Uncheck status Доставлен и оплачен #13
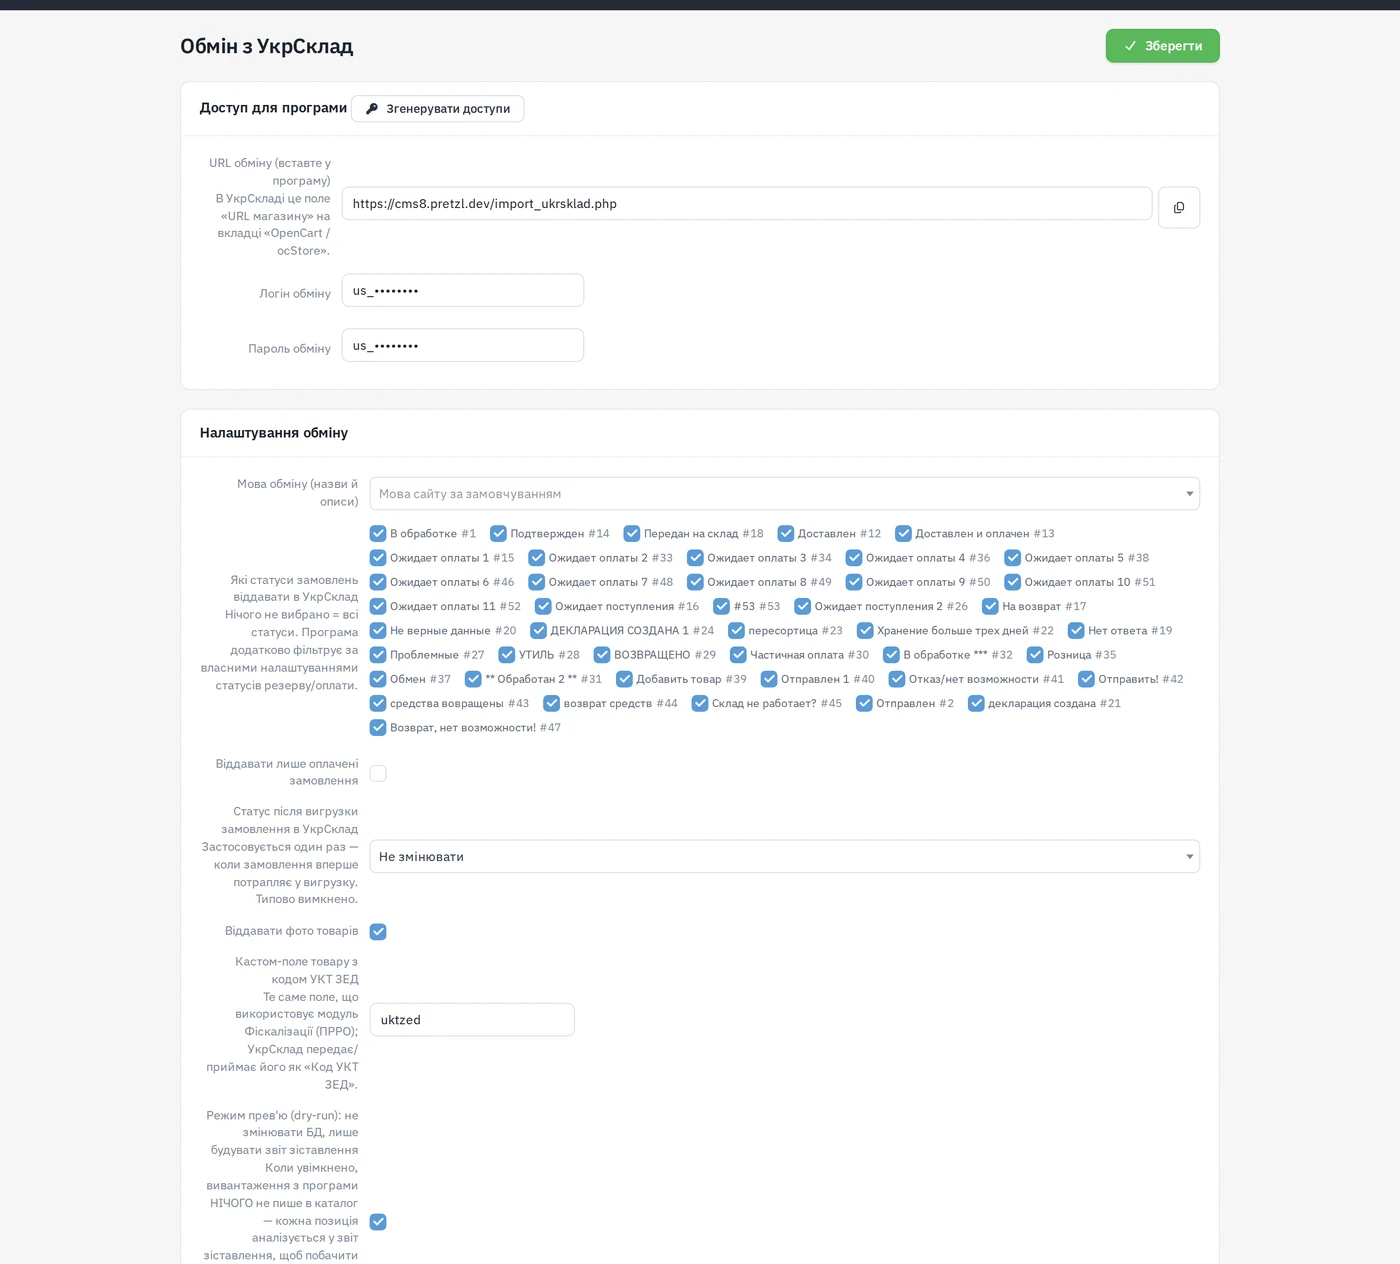Image resolution: width=1400 pixels, height=1264 pixels. 903,534
